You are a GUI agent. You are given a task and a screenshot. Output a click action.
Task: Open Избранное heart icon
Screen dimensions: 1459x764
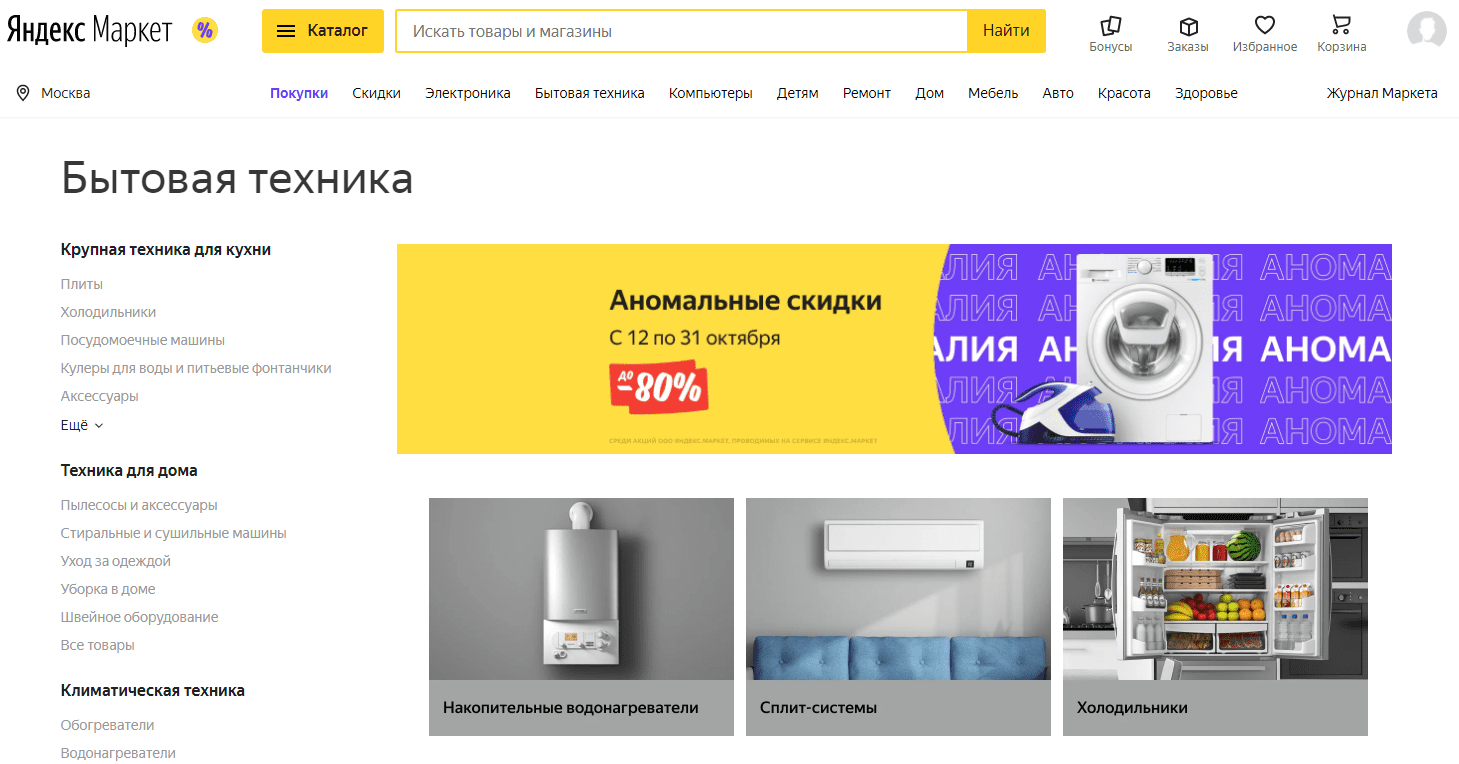pyautogui.click(x=1265, y=26)
